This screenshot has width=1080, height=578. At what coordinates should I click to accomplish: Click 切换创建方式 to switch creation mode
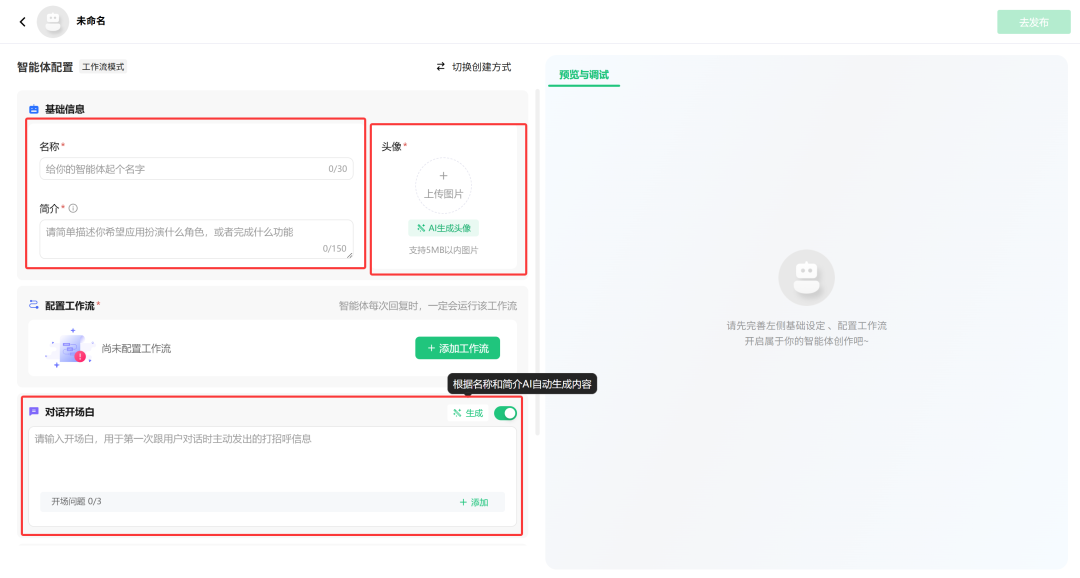(481, 67)
